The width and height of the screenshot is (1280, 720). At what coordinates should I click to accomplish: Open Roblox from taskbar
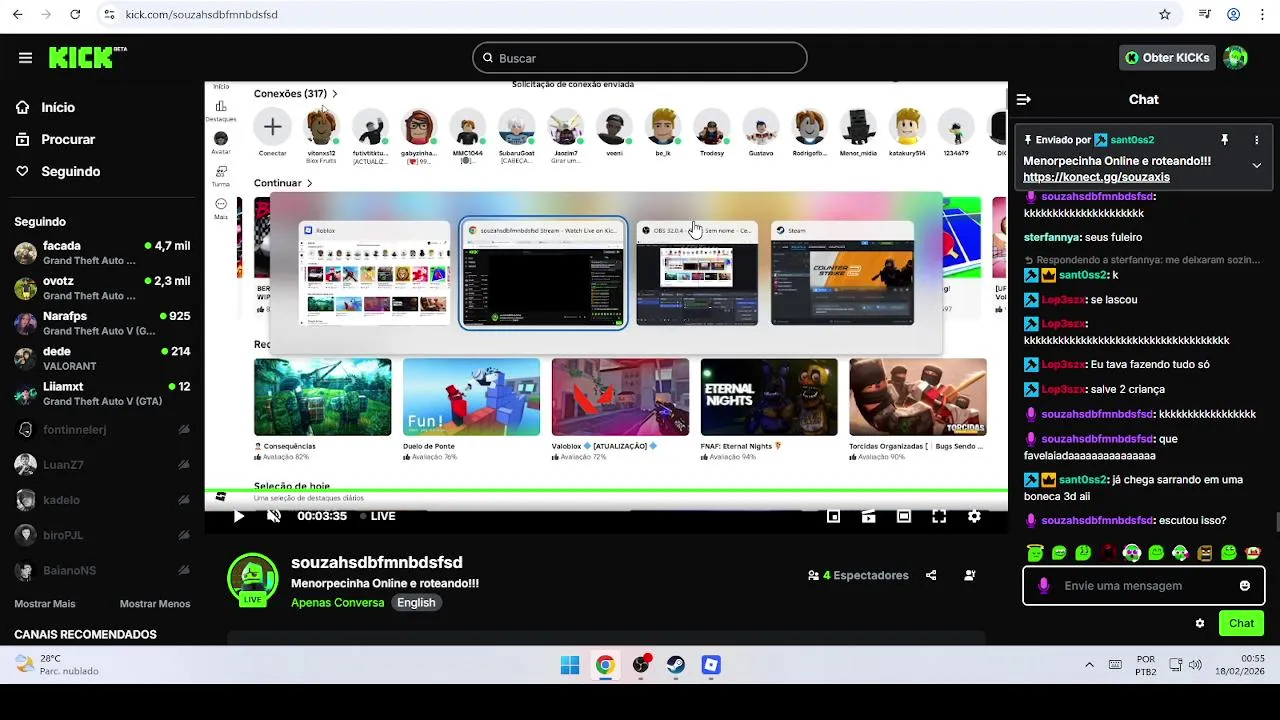(x=711, y=665)
